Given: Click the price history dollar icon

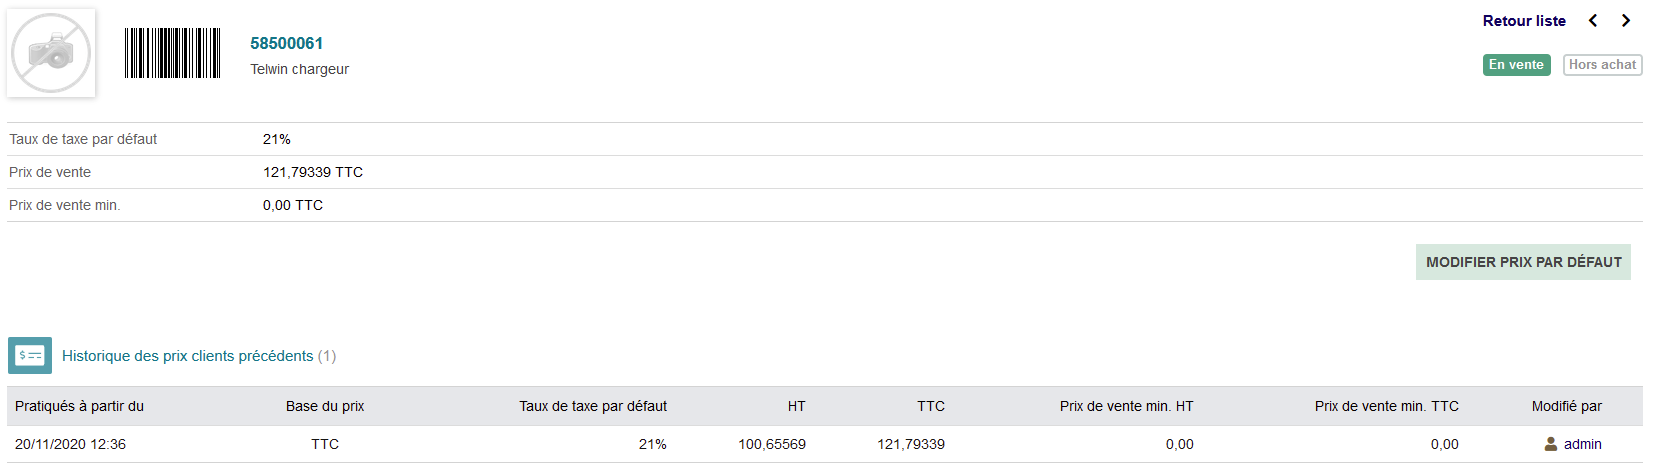Looking at the screenshot, I should click(x=30, y=355).
